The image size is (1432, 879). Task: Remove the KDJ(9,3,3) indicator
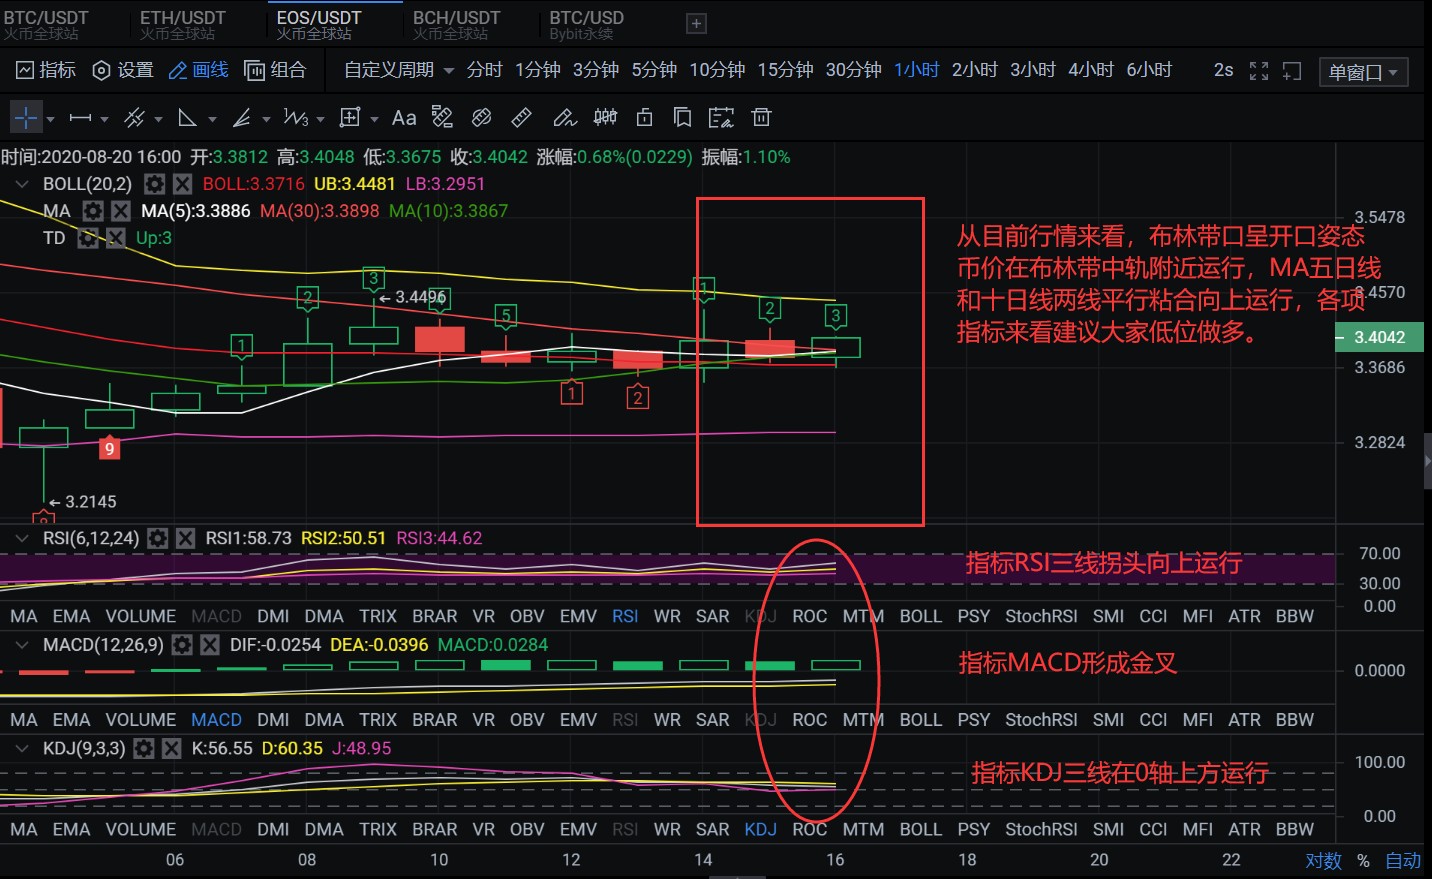172,748
